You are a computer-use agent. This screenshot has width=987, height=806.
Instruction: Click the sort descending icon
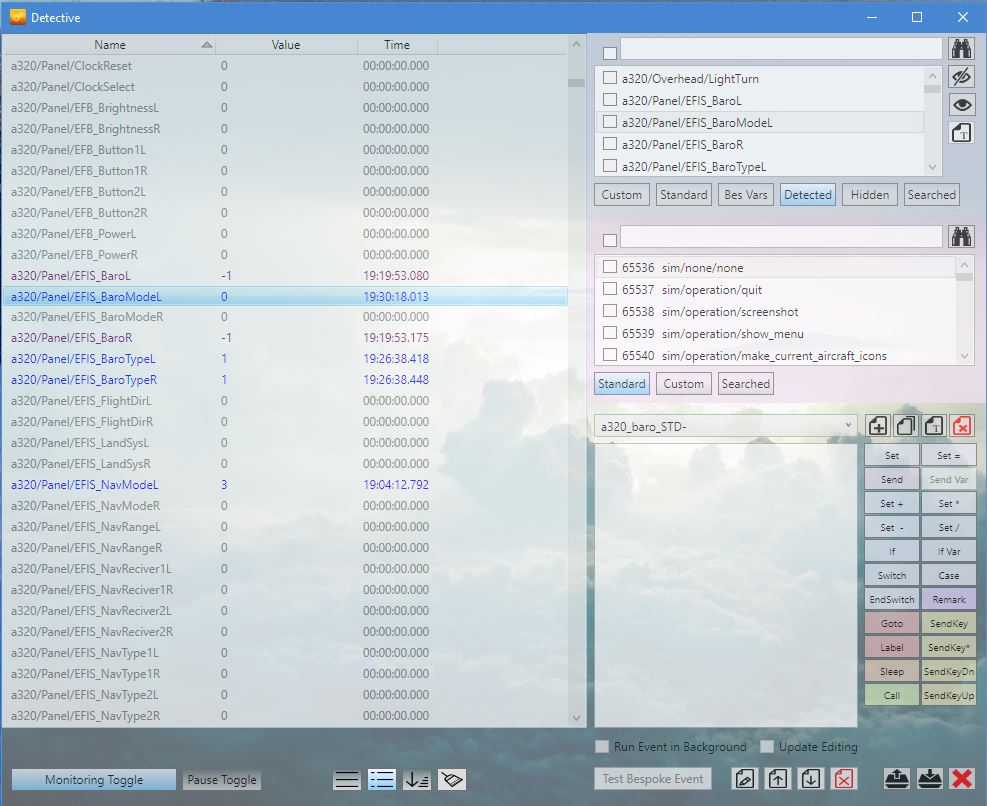417,780
